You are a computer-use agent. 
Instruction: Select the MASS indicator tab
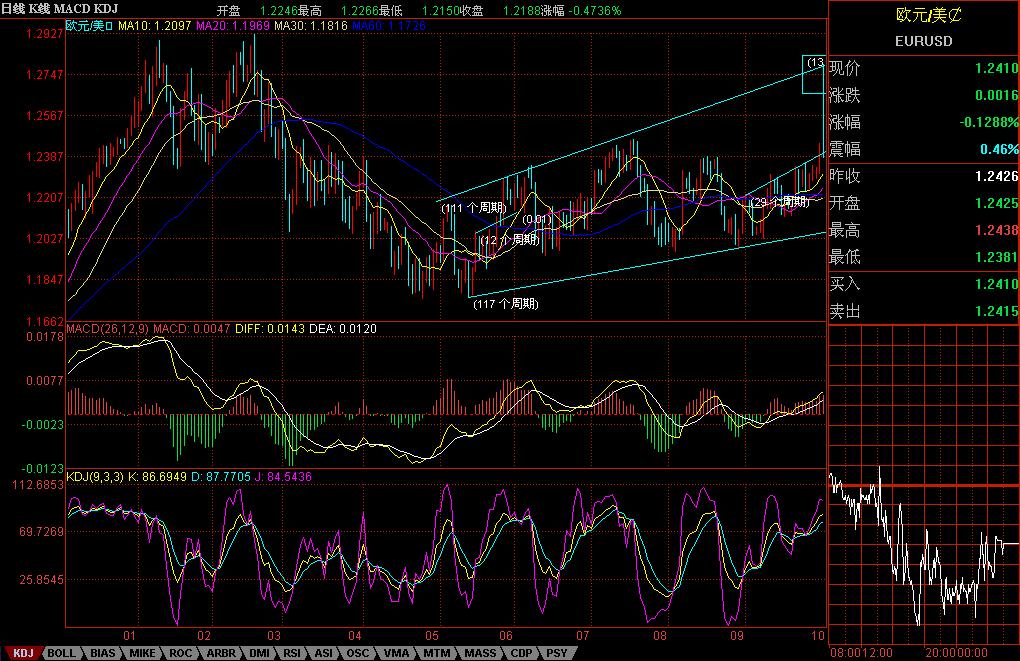click(x=479, y=653)
